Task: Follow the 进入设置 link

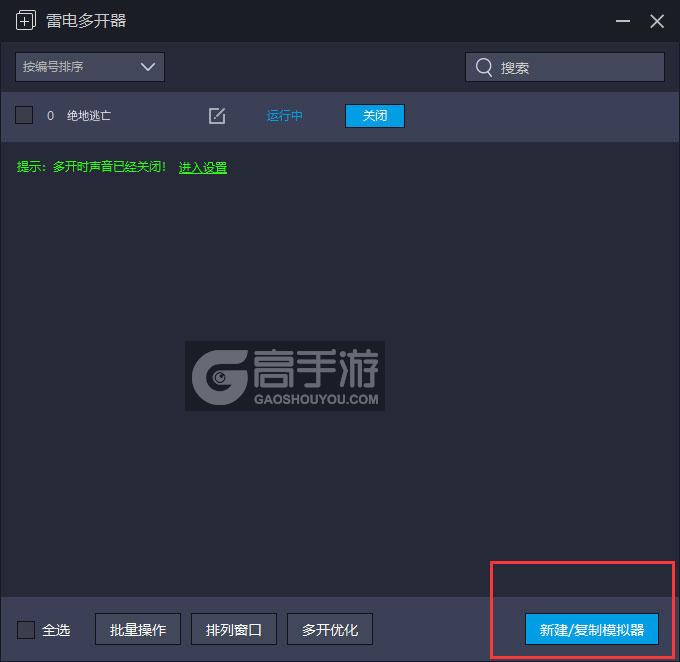Action: tap(203, 167)
